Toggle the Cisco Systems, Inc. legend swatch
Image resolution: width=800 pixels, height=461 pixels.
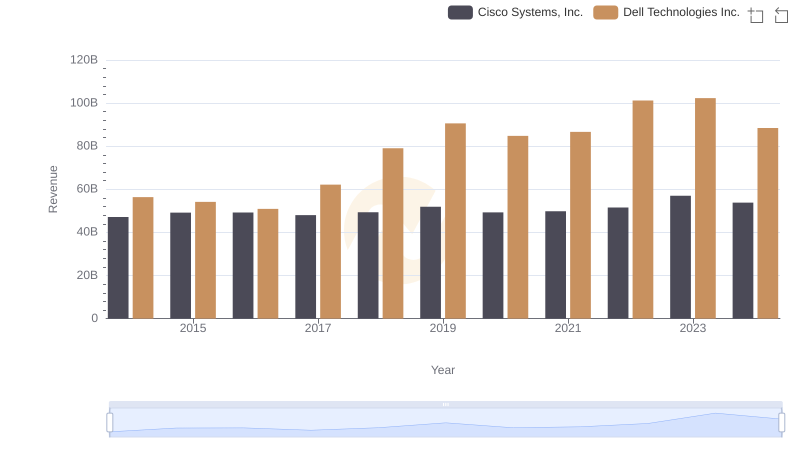(x=460, y=12)
